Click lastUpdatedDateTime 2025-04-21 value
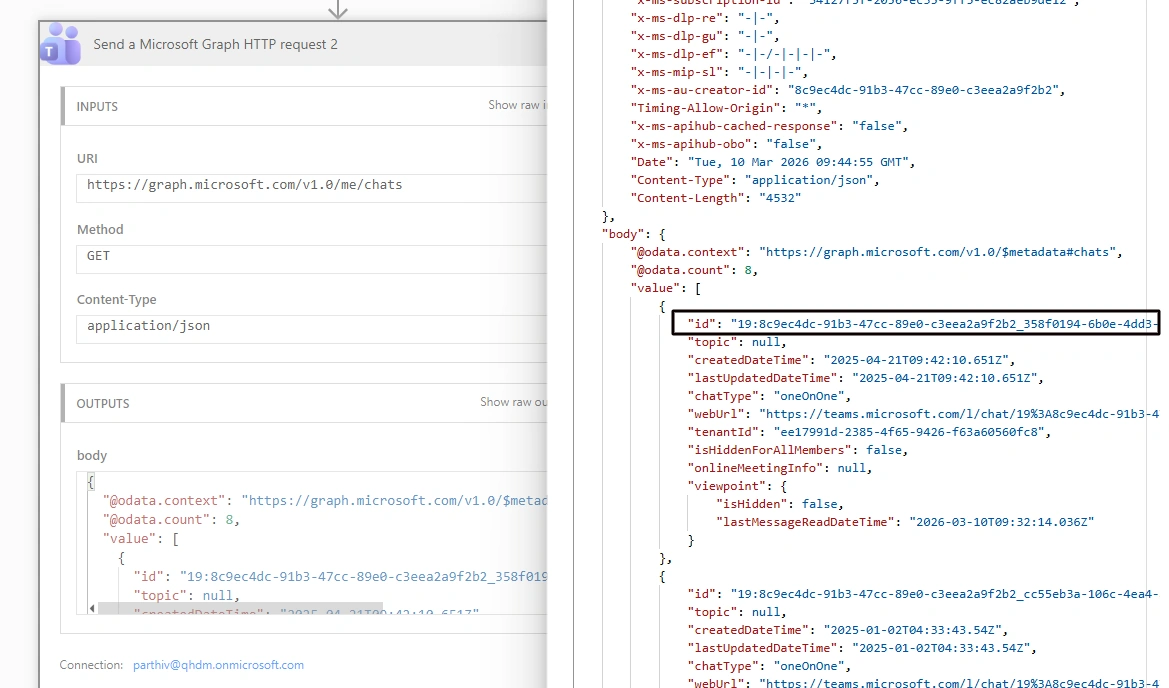The image size is (1169, 688). pos(945,378)
